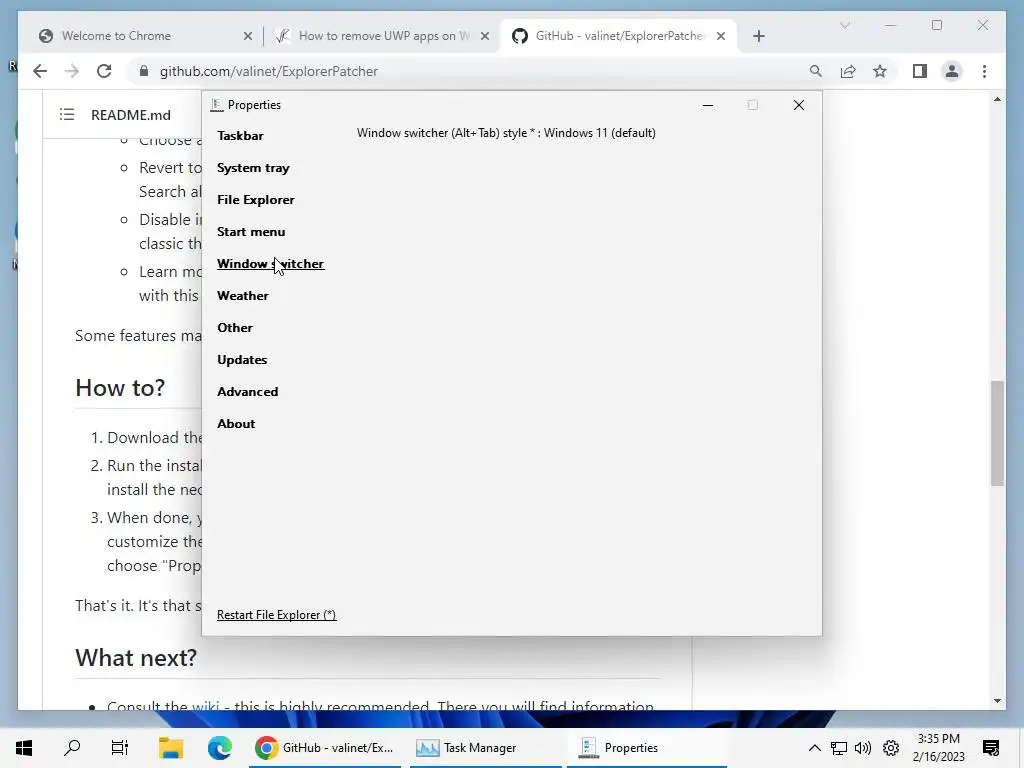
Task: Open Chrome tab search chevron
Action: coord(844,25)
